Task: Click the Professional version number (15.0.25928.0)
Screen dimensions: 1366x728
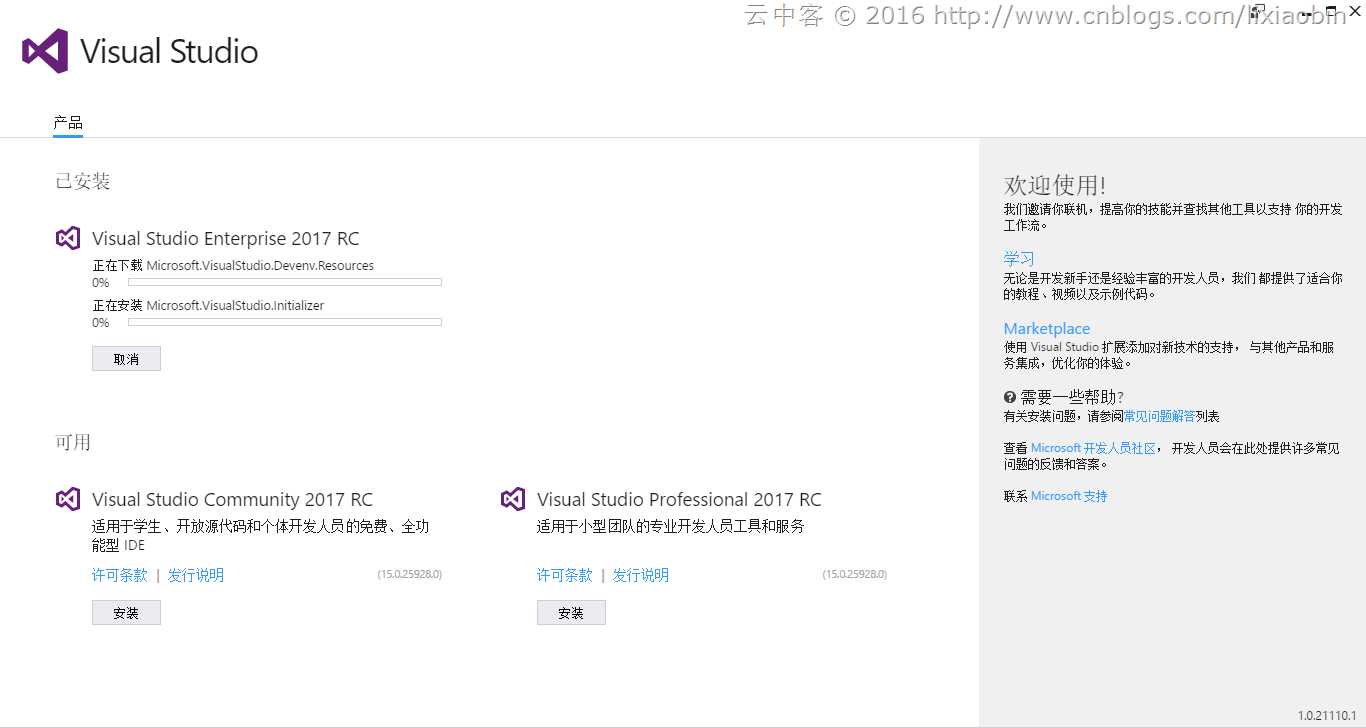Action: (854, 575)
